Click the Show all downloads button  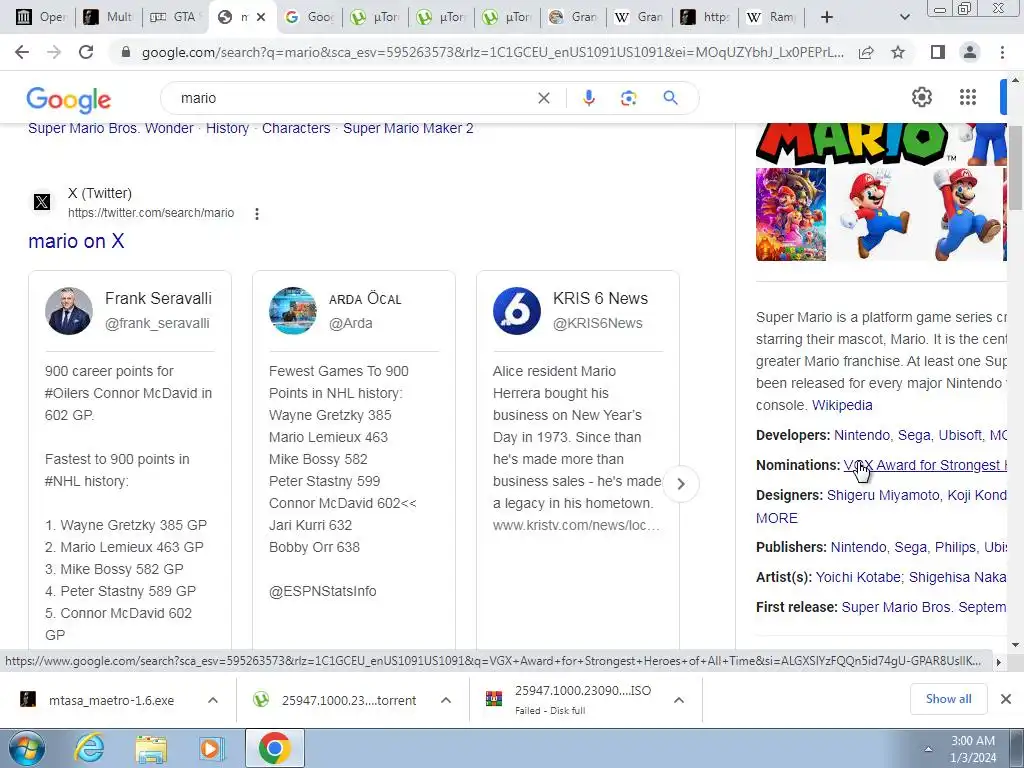point(948,699)
